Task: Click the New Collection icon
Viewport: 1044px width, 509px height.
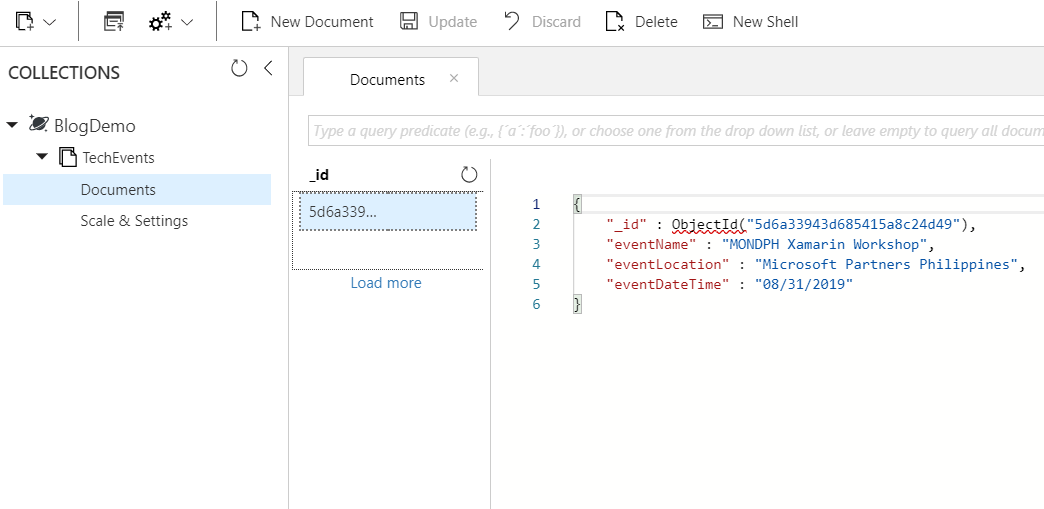Action: tap(25, 22)
